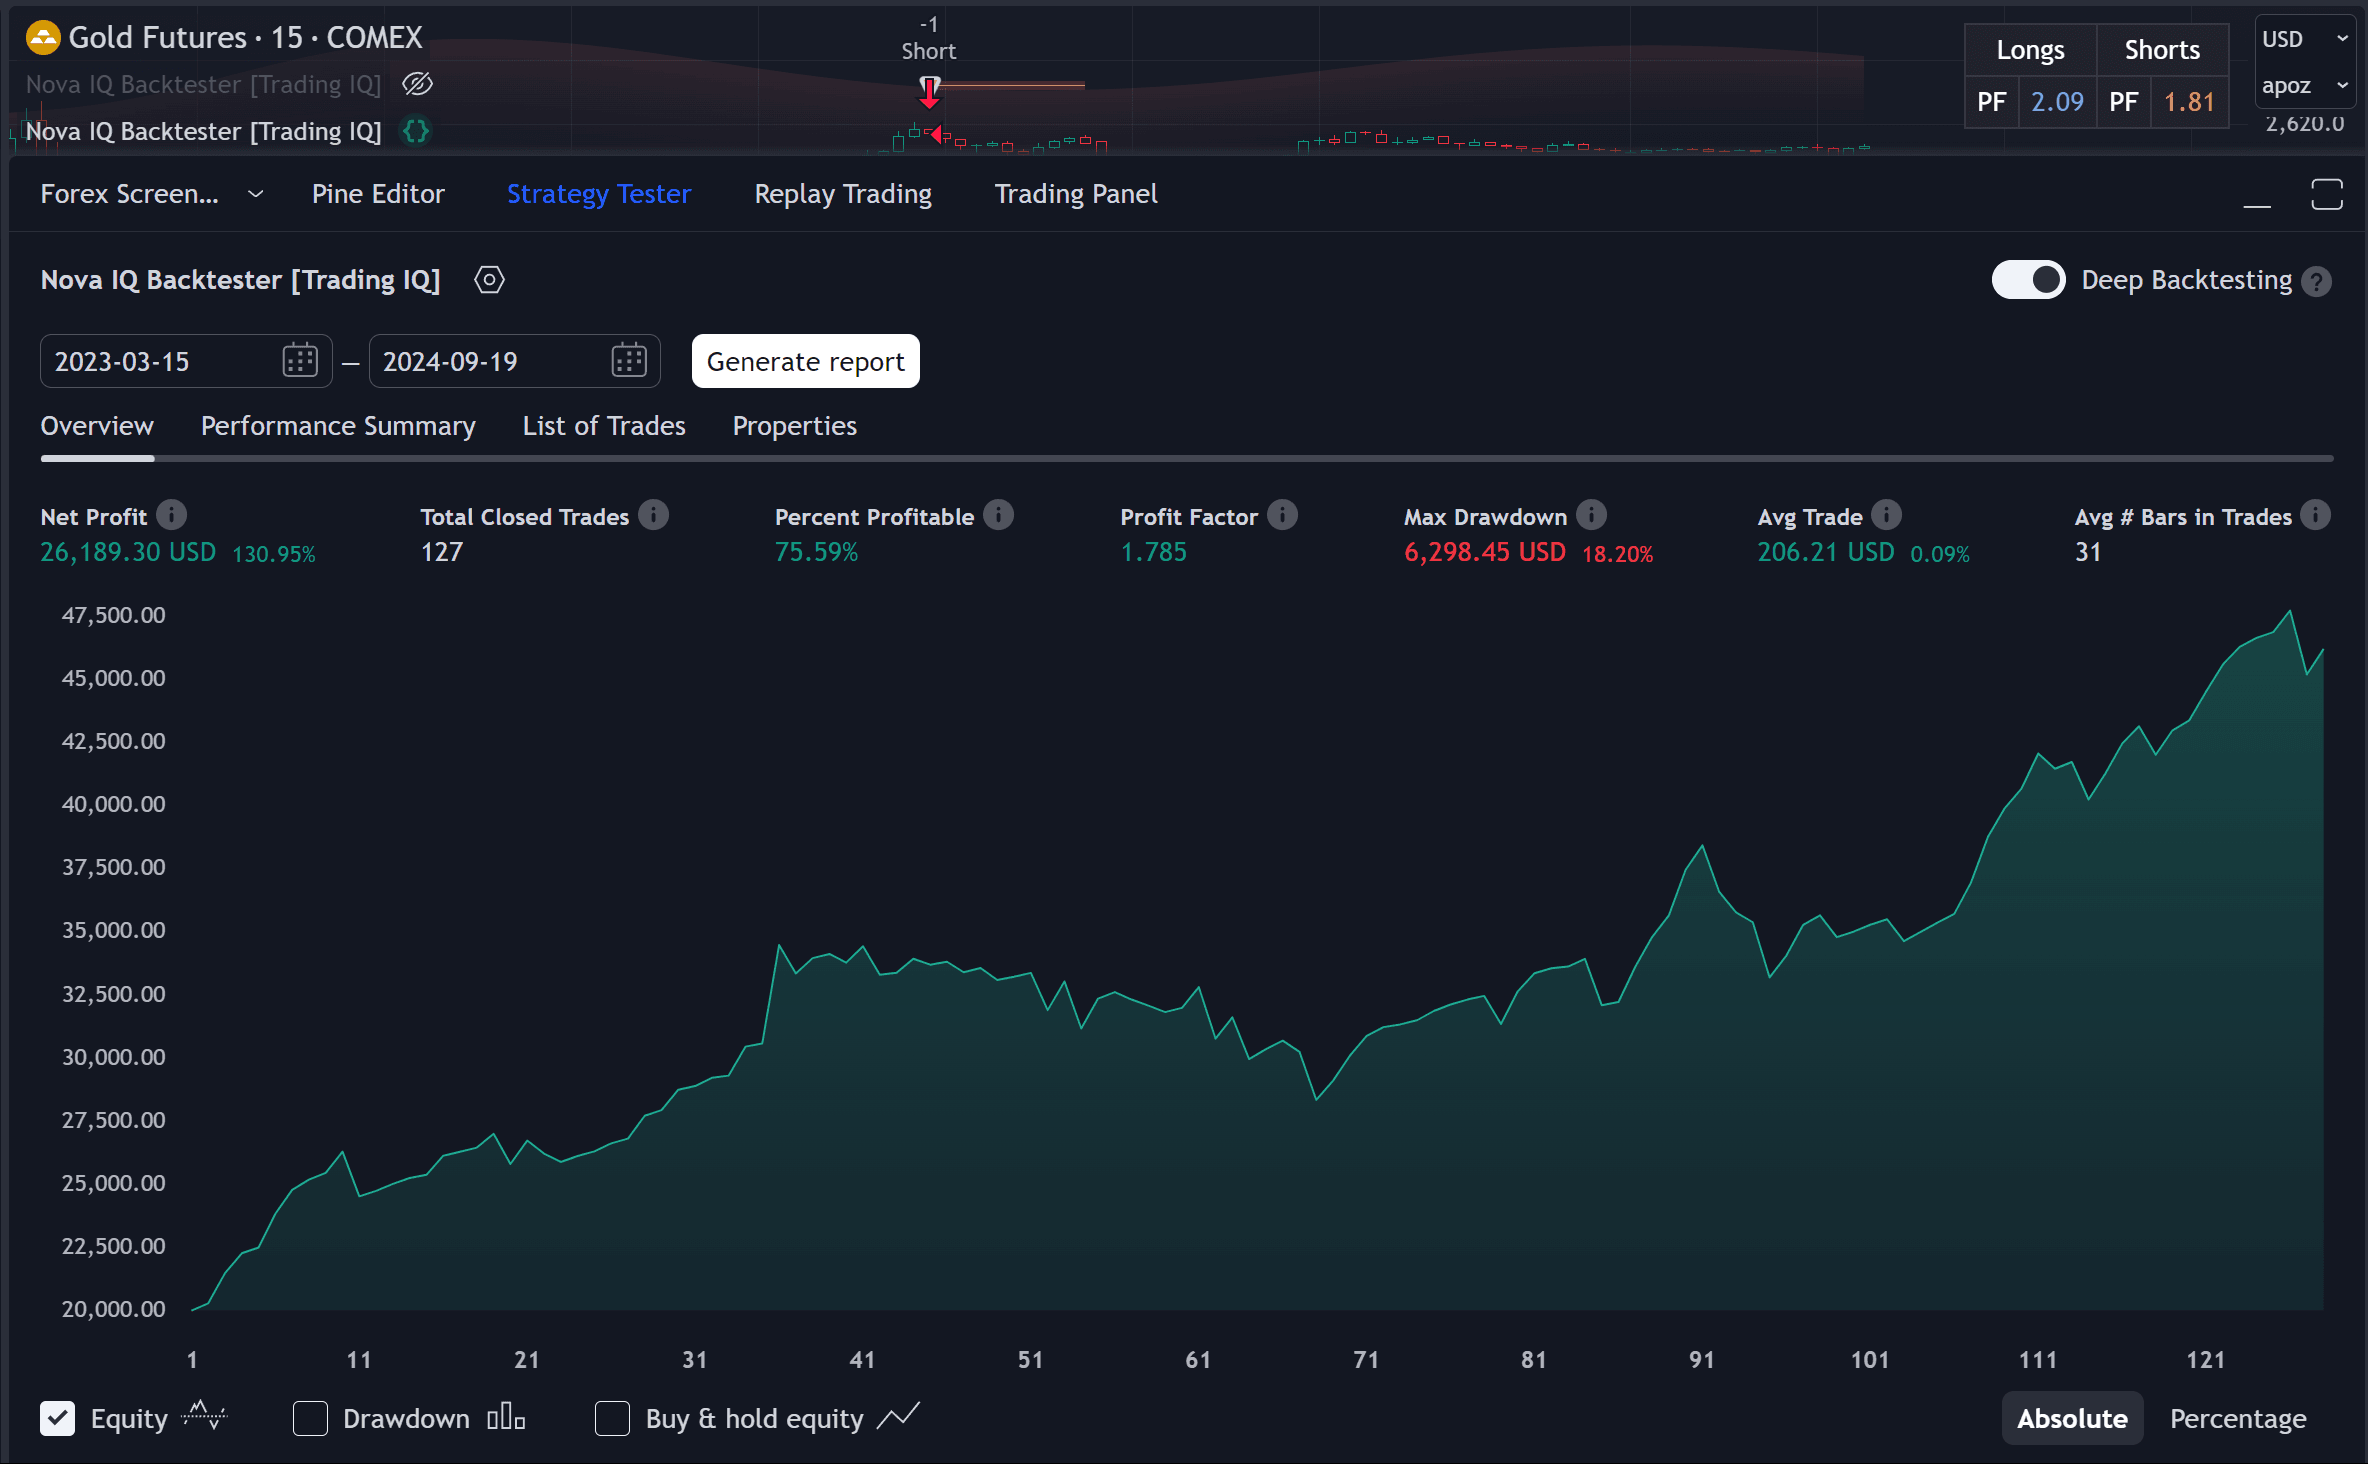
Task: Show Max Drawdown info icon
Action: (1591, 515)
